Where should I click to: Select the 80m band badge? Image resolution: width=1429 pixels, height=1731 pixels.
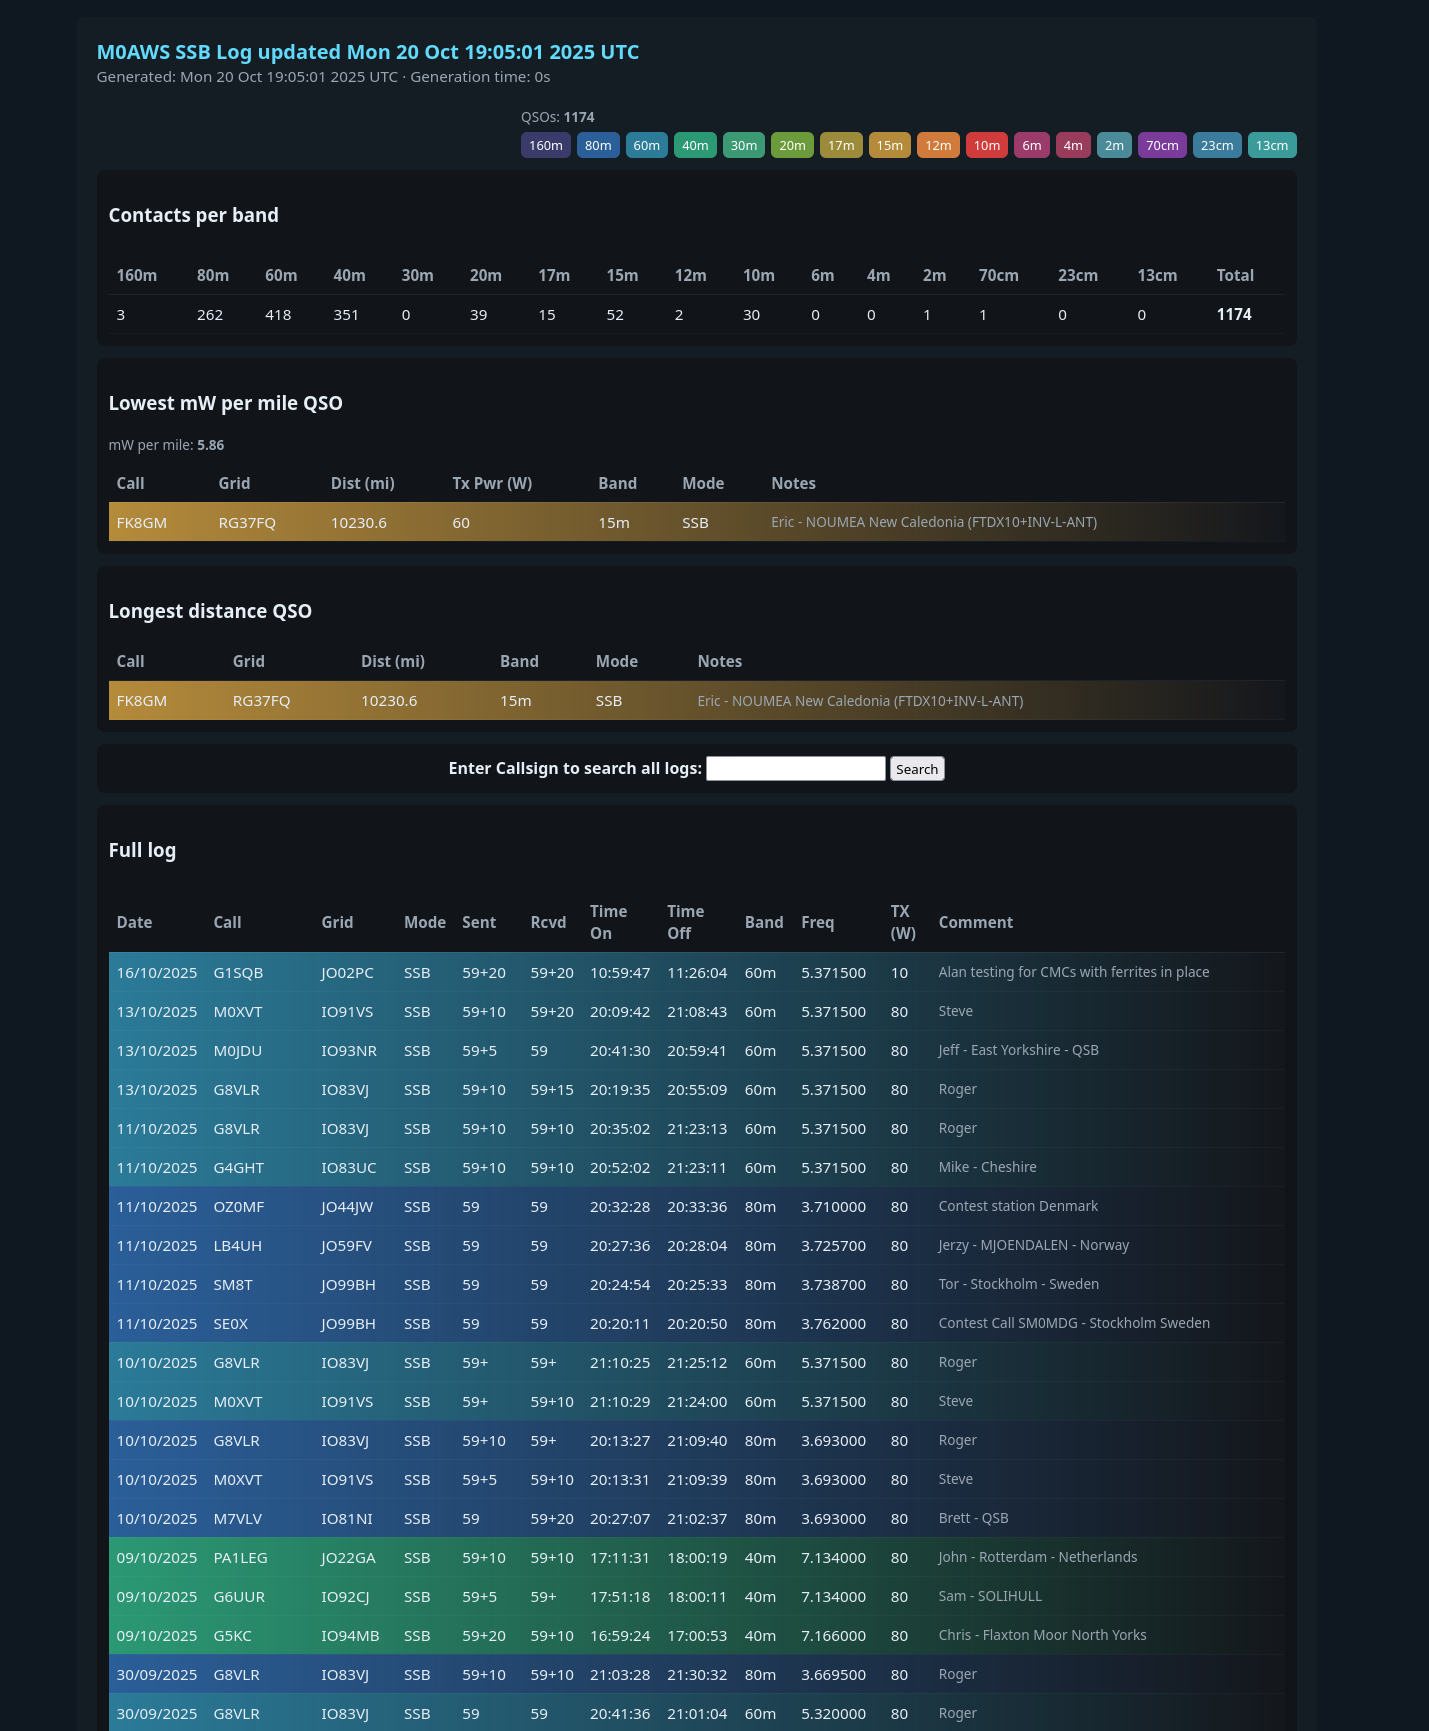[598, 145]
